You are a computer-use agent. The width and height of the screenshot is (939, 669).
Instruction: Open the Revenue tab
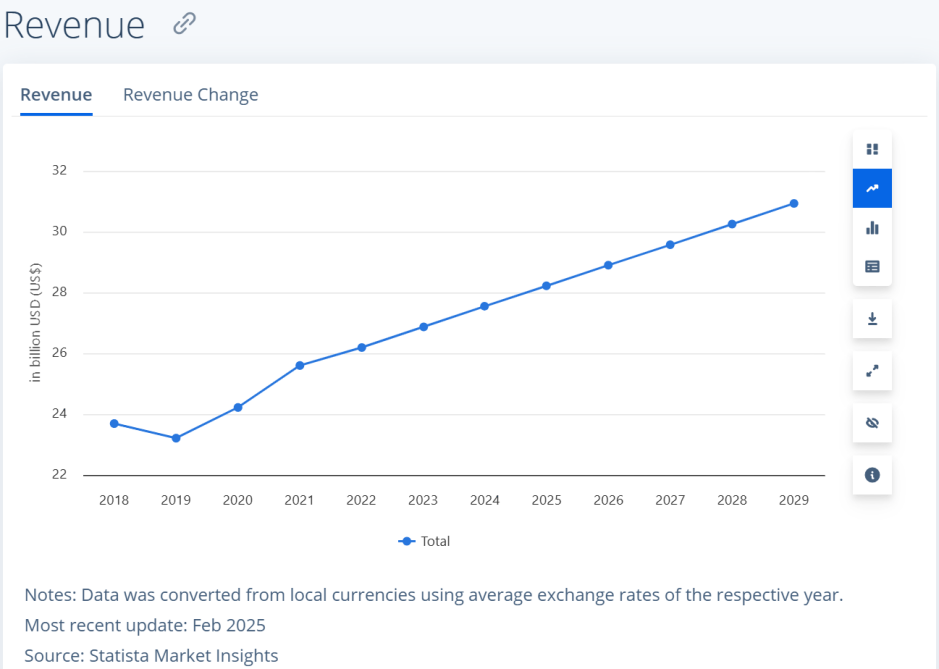[x=56, y=95]
